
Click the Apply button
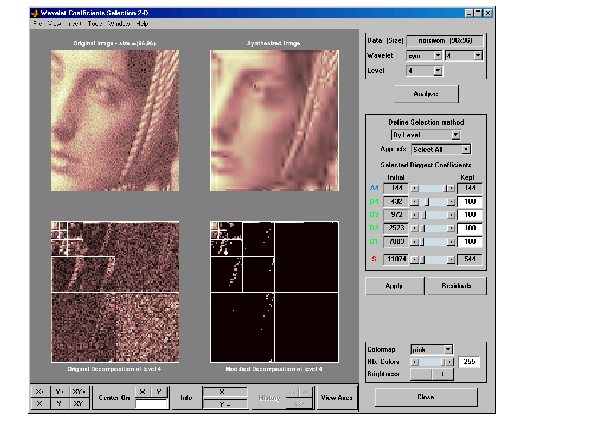point(395,286)
